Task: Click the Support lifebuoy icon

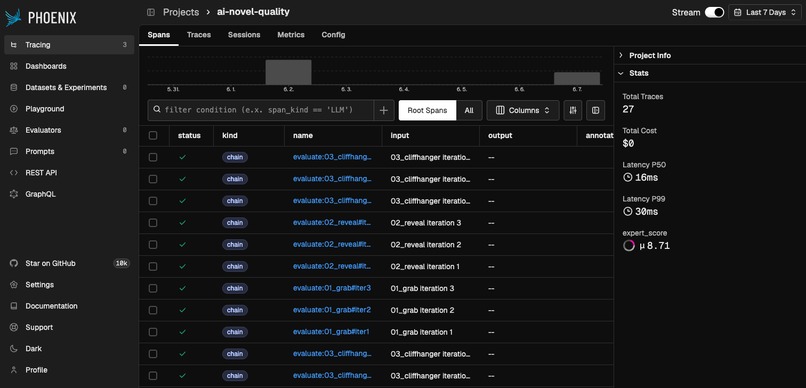Action: 14,327
